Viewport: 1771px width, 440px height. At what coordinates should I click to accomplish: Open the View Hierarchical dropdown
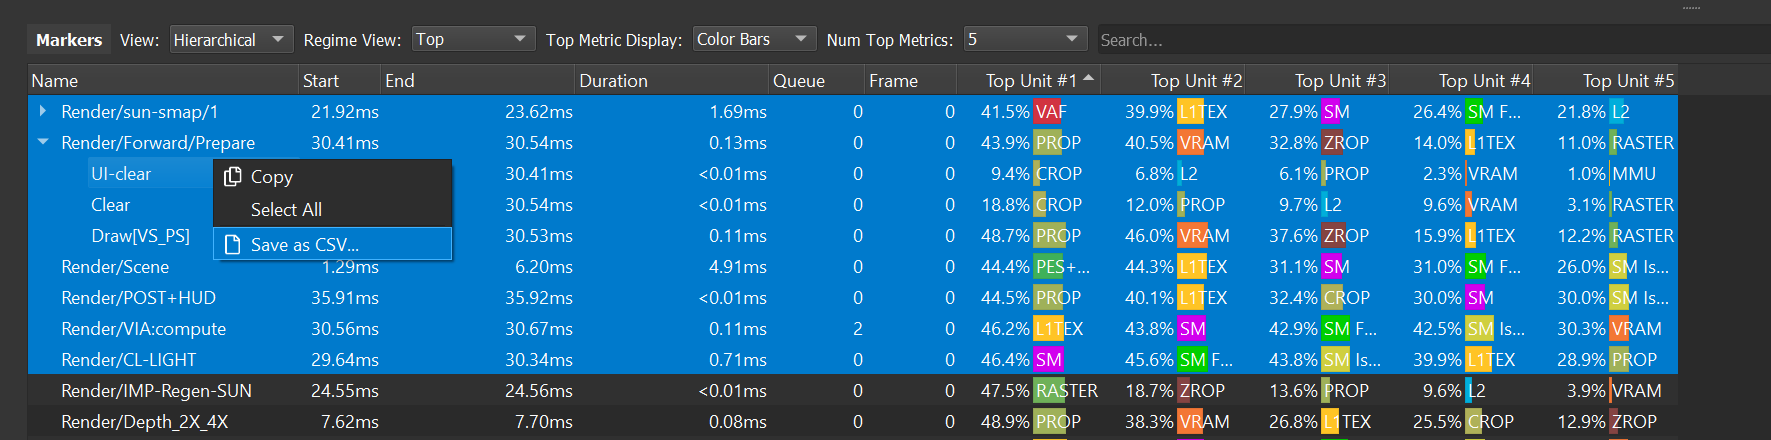231,40
